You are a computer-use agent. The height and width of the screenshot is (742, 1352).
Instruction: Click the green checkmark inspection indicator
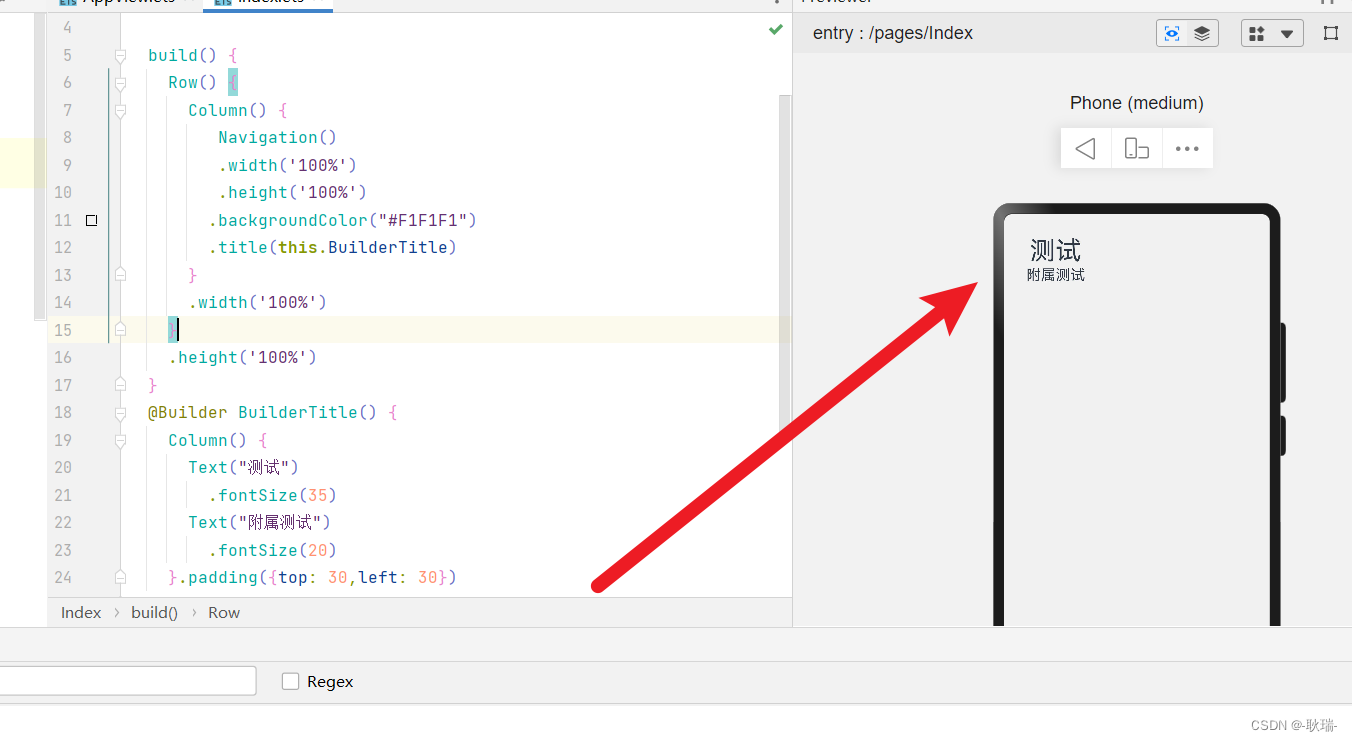(x=775, y=30)
